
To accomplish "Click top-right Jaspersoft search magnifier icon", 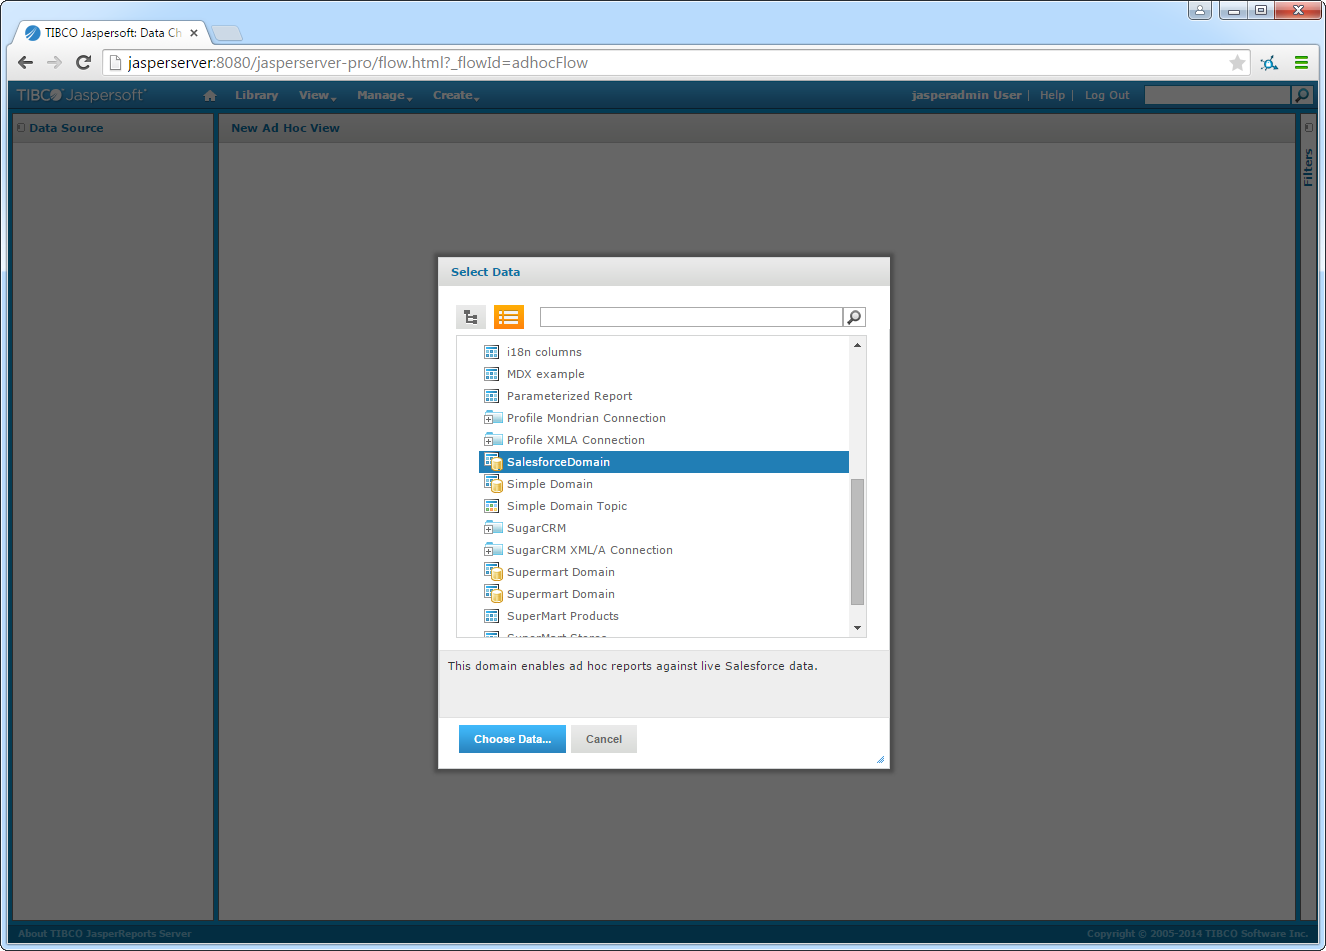I will [1301, 96].
